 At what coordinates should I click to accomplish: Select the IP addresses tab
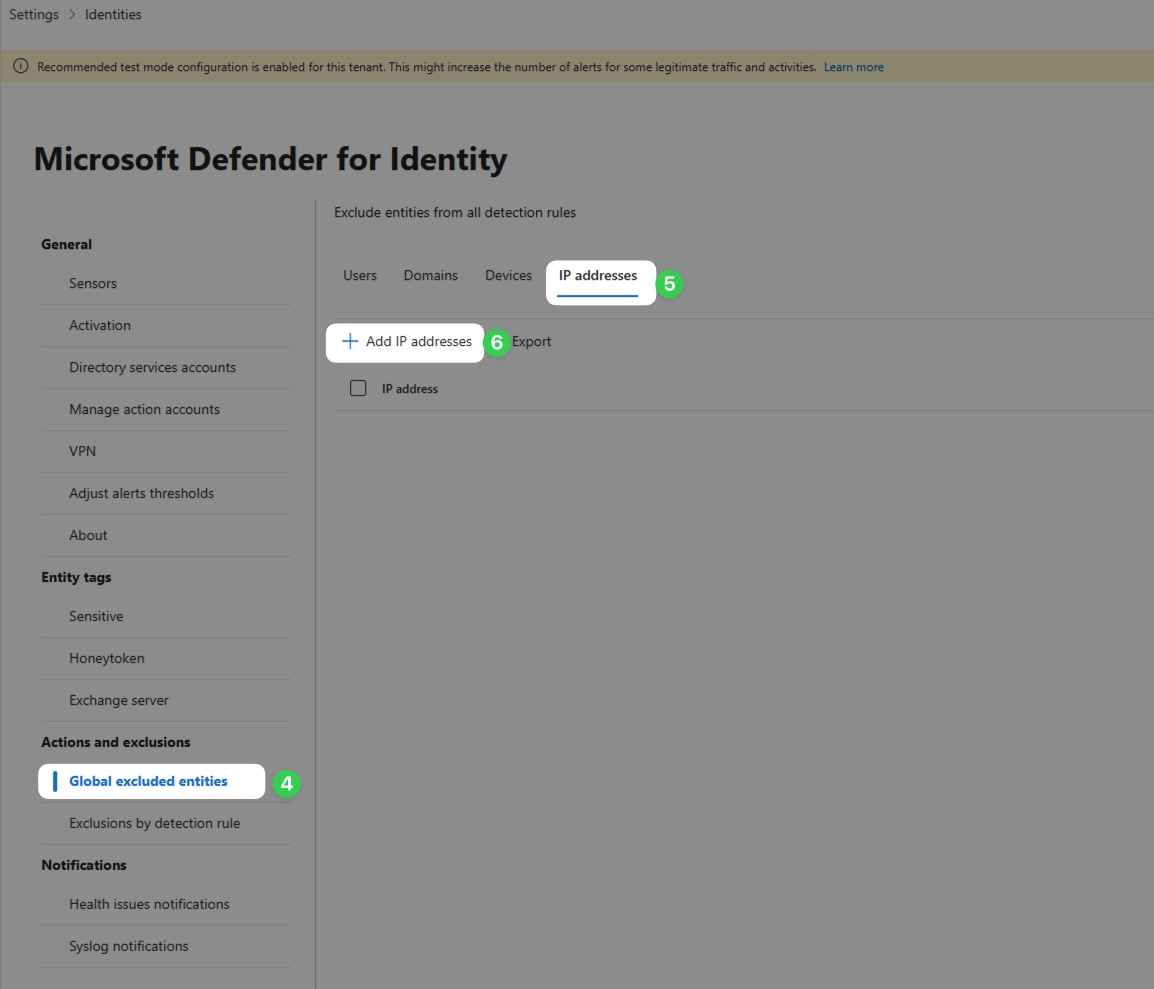pyautogui.click(x=598, y=275)
